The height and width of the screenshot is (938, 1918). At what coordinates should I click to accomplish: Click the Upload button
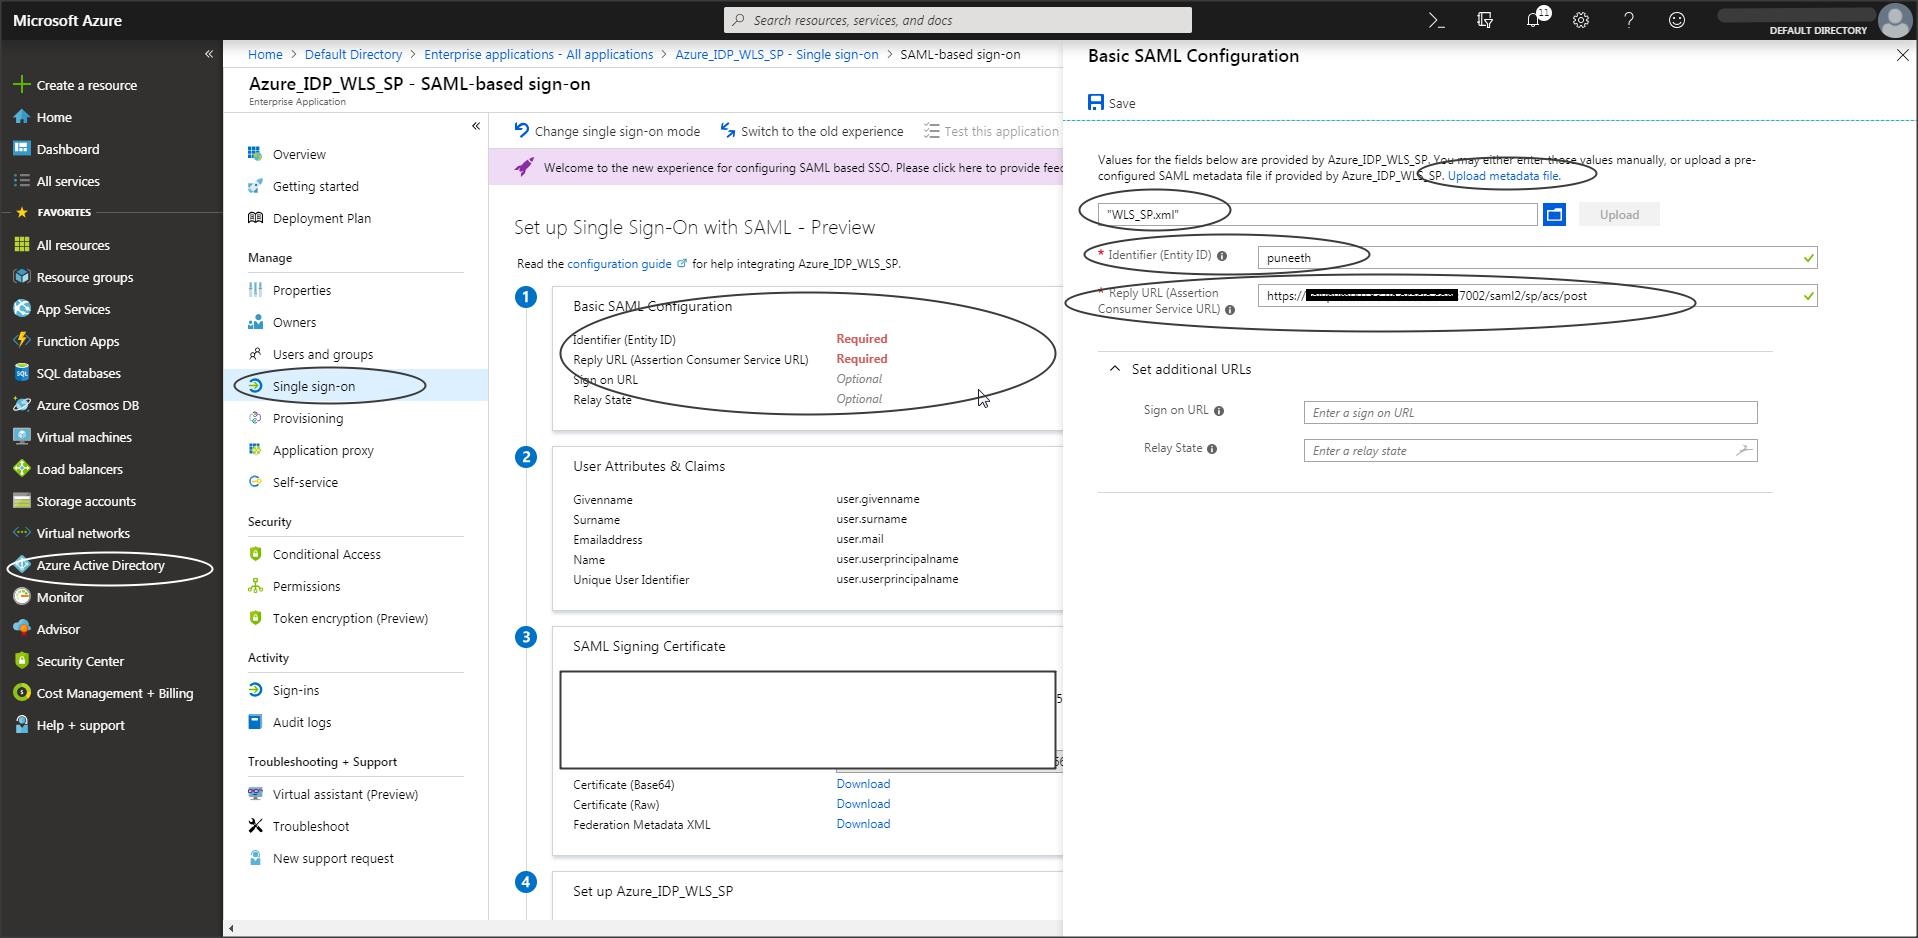click(1619, 214)
